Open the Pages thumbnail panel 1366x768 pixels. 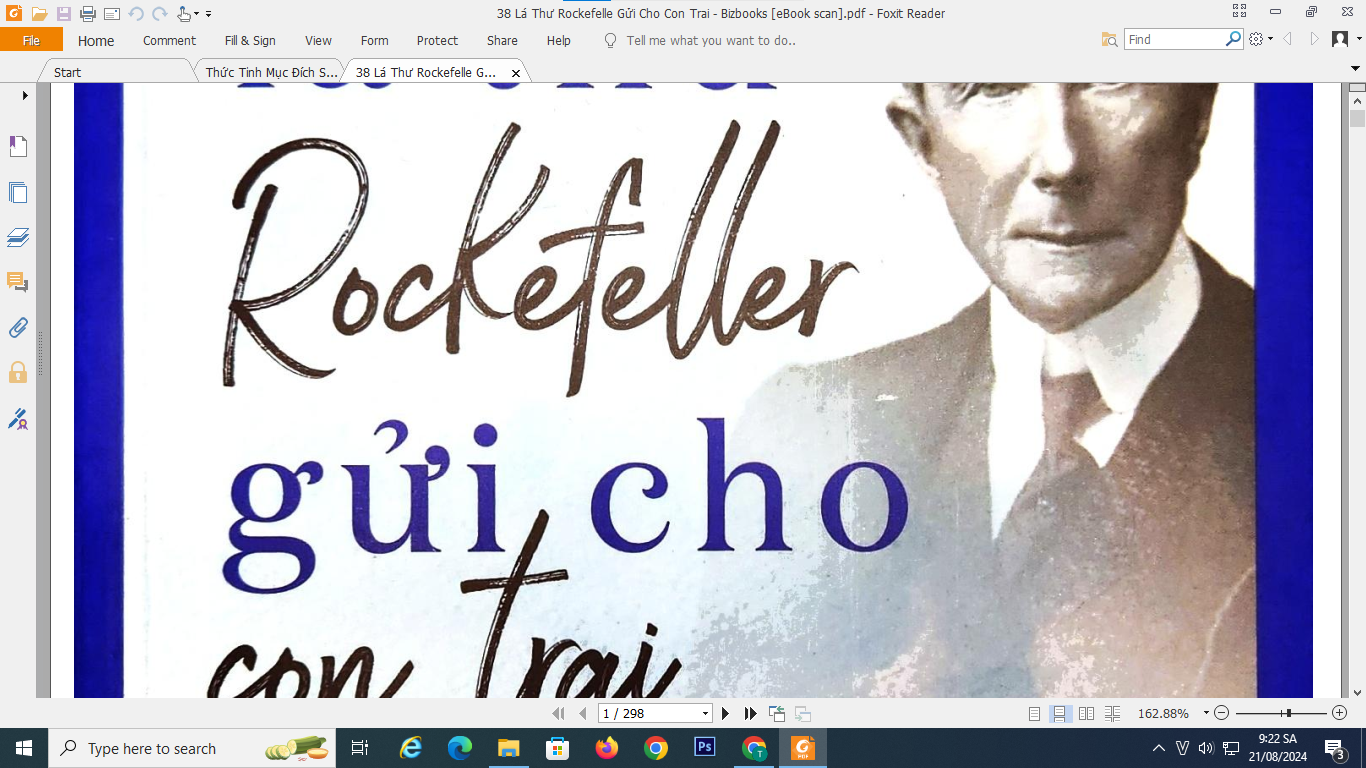(x=18, y=193)
